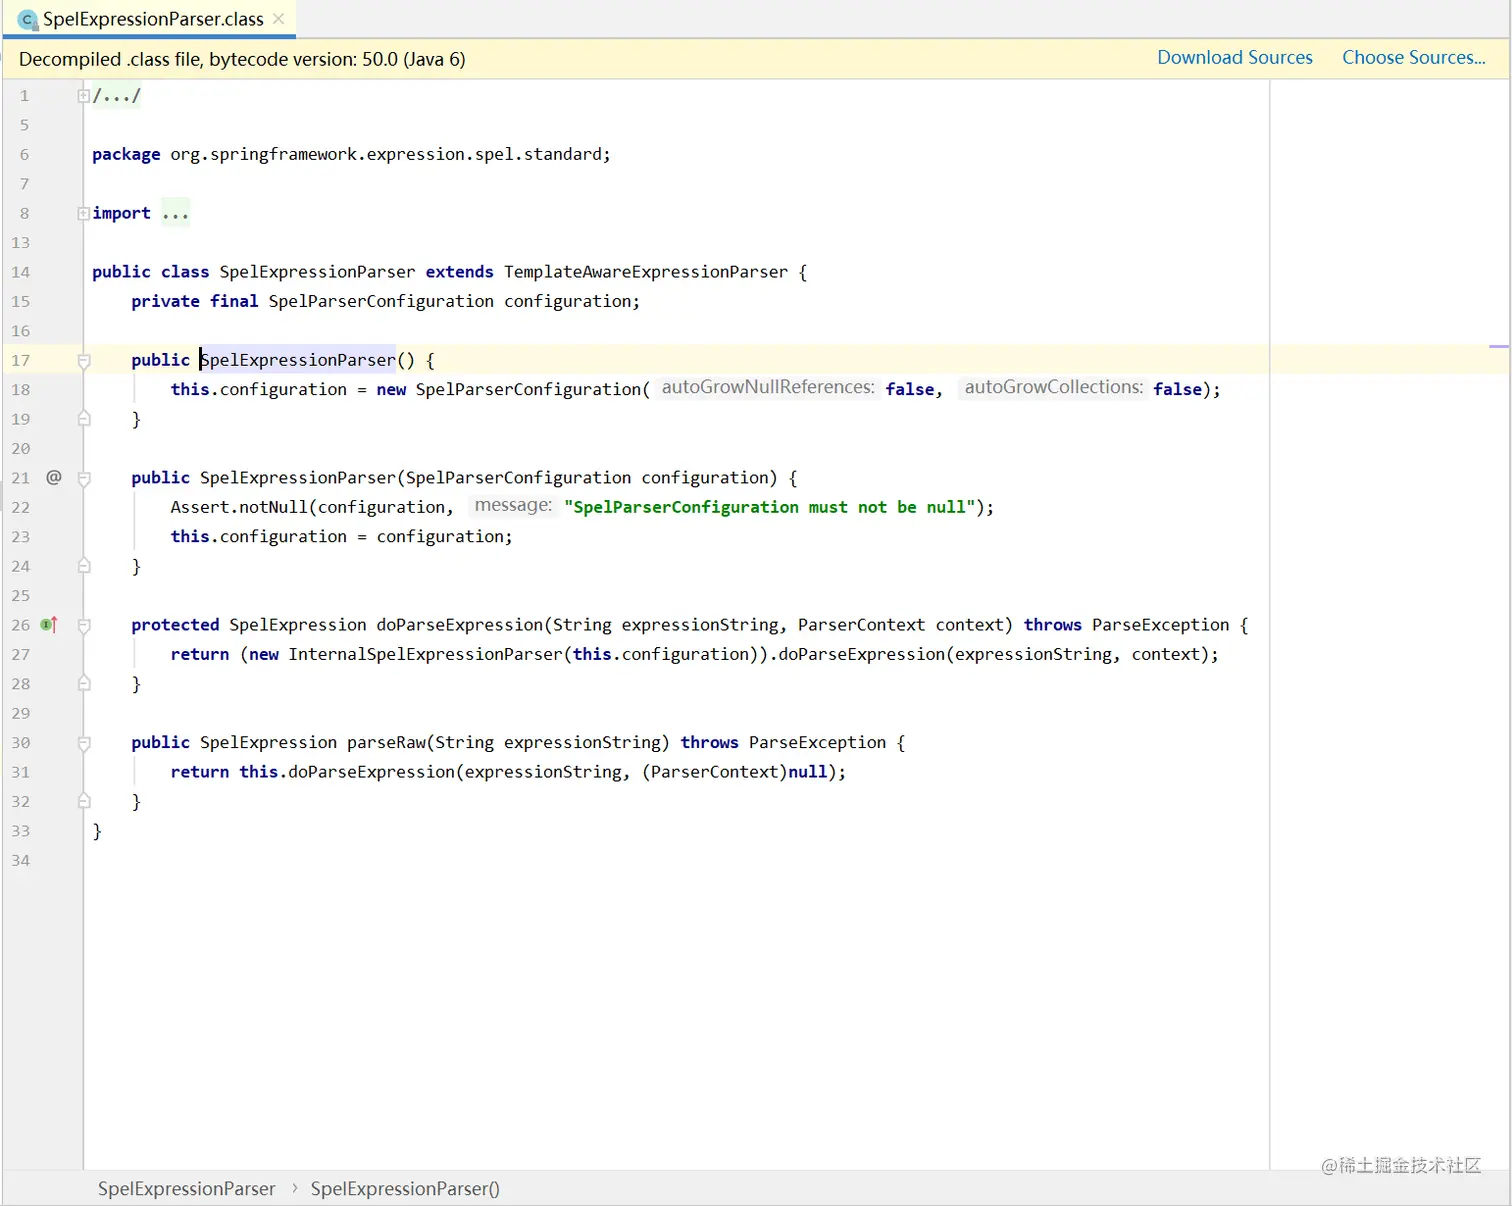Click the (ParserContext) cast on line 31
1512x1206 pixels.
click(714, 772)
